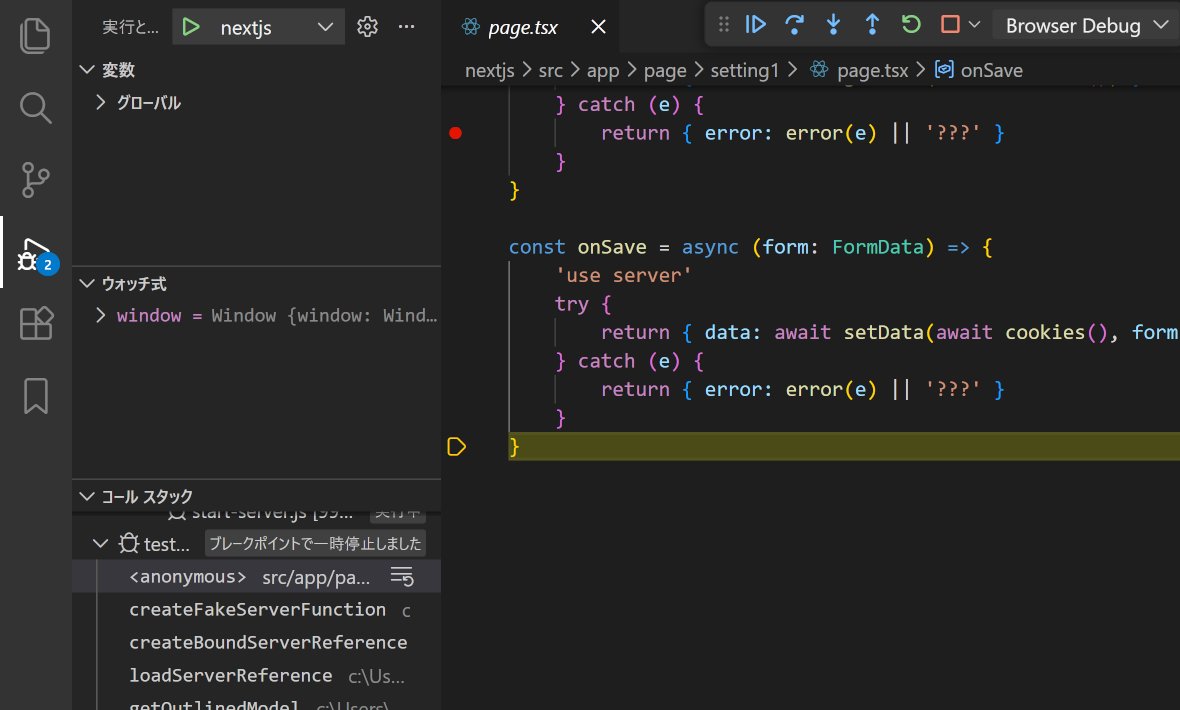Click the debug icon of test... session
This screenshot has height=710, width=1180.
(129, 544)
